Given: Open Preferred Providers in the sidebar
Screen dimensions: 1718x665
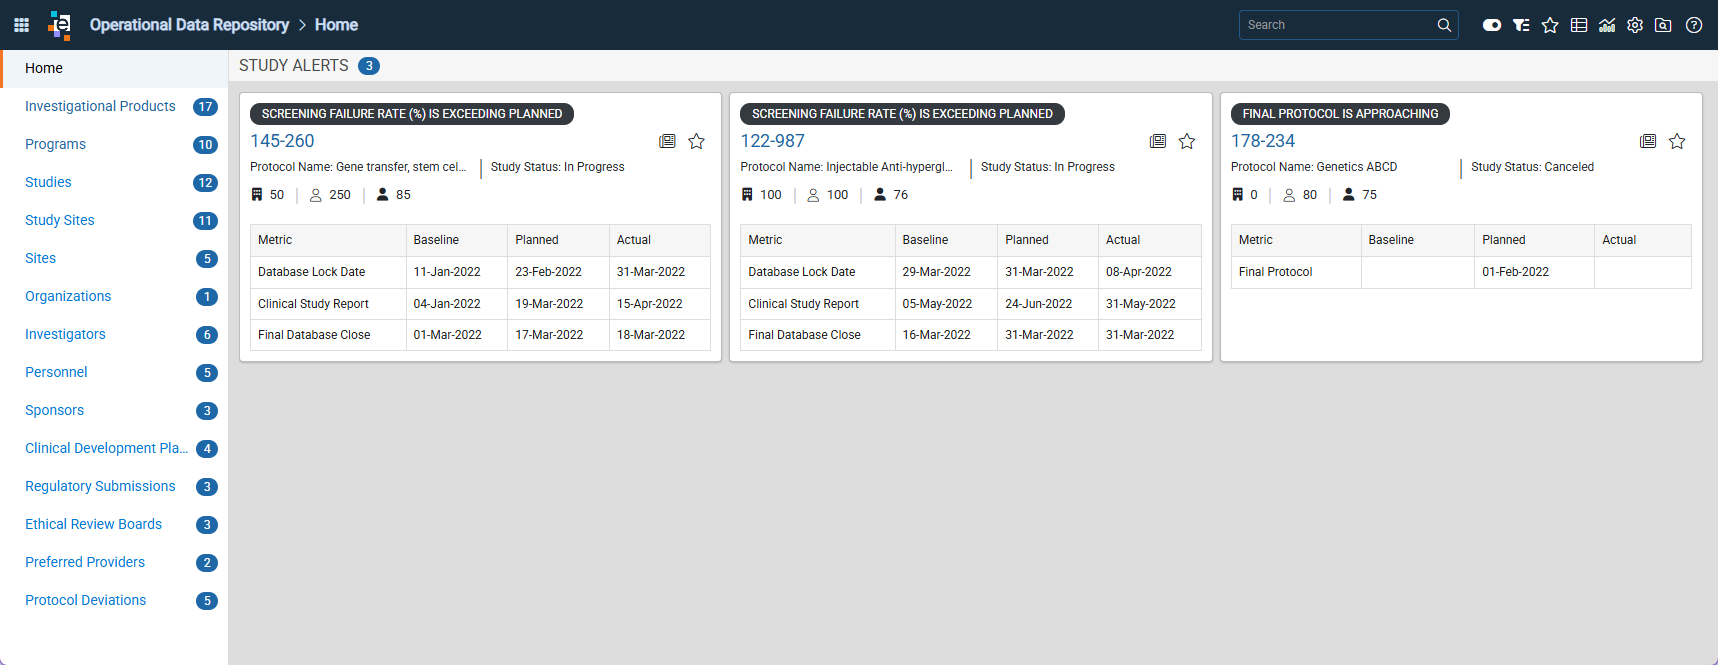Looking at the screenshot, I should point(85,562).
